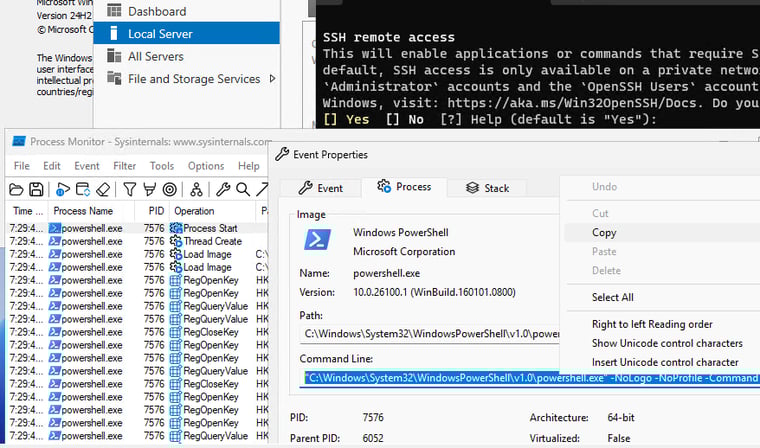Click the target crosshair toolbar icon
This screenshot has height=448, width=760.
169,190
